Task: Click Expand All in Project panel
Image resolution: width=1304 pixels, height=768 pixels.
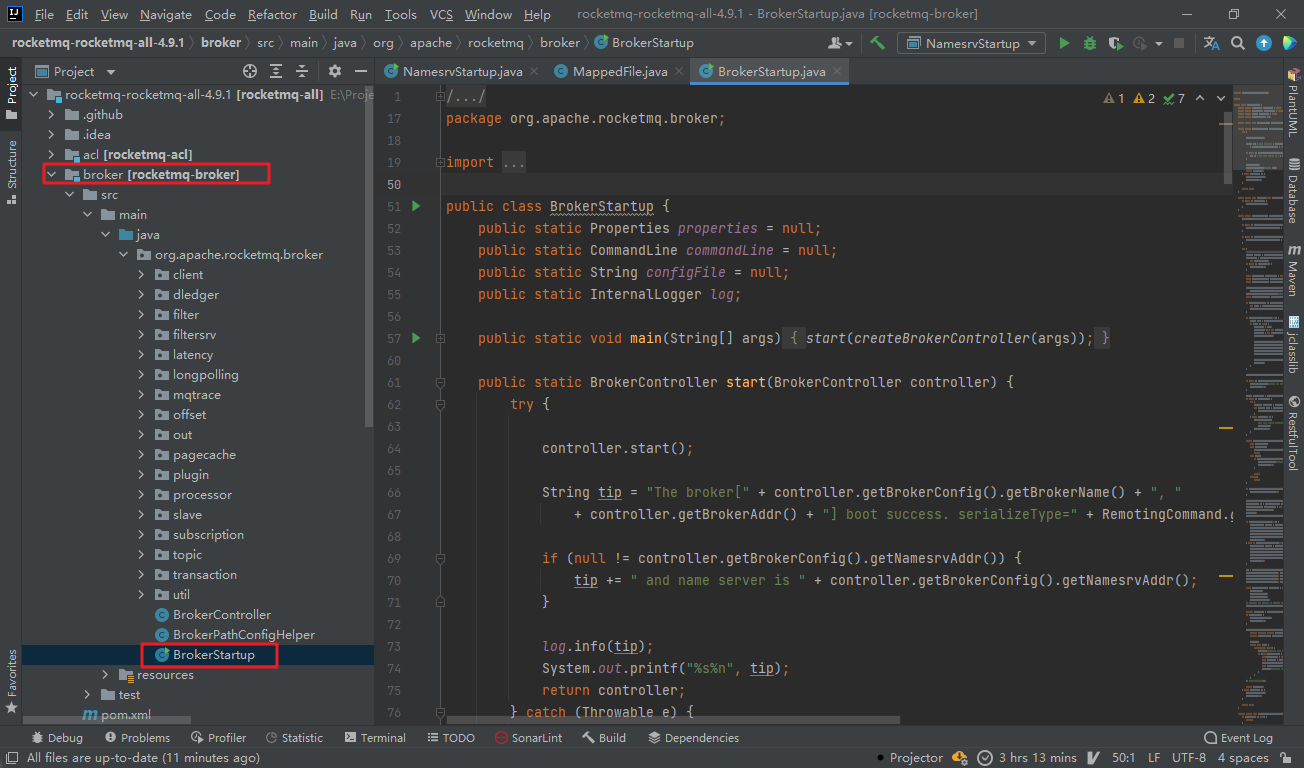Action: [x=277, y=71]
